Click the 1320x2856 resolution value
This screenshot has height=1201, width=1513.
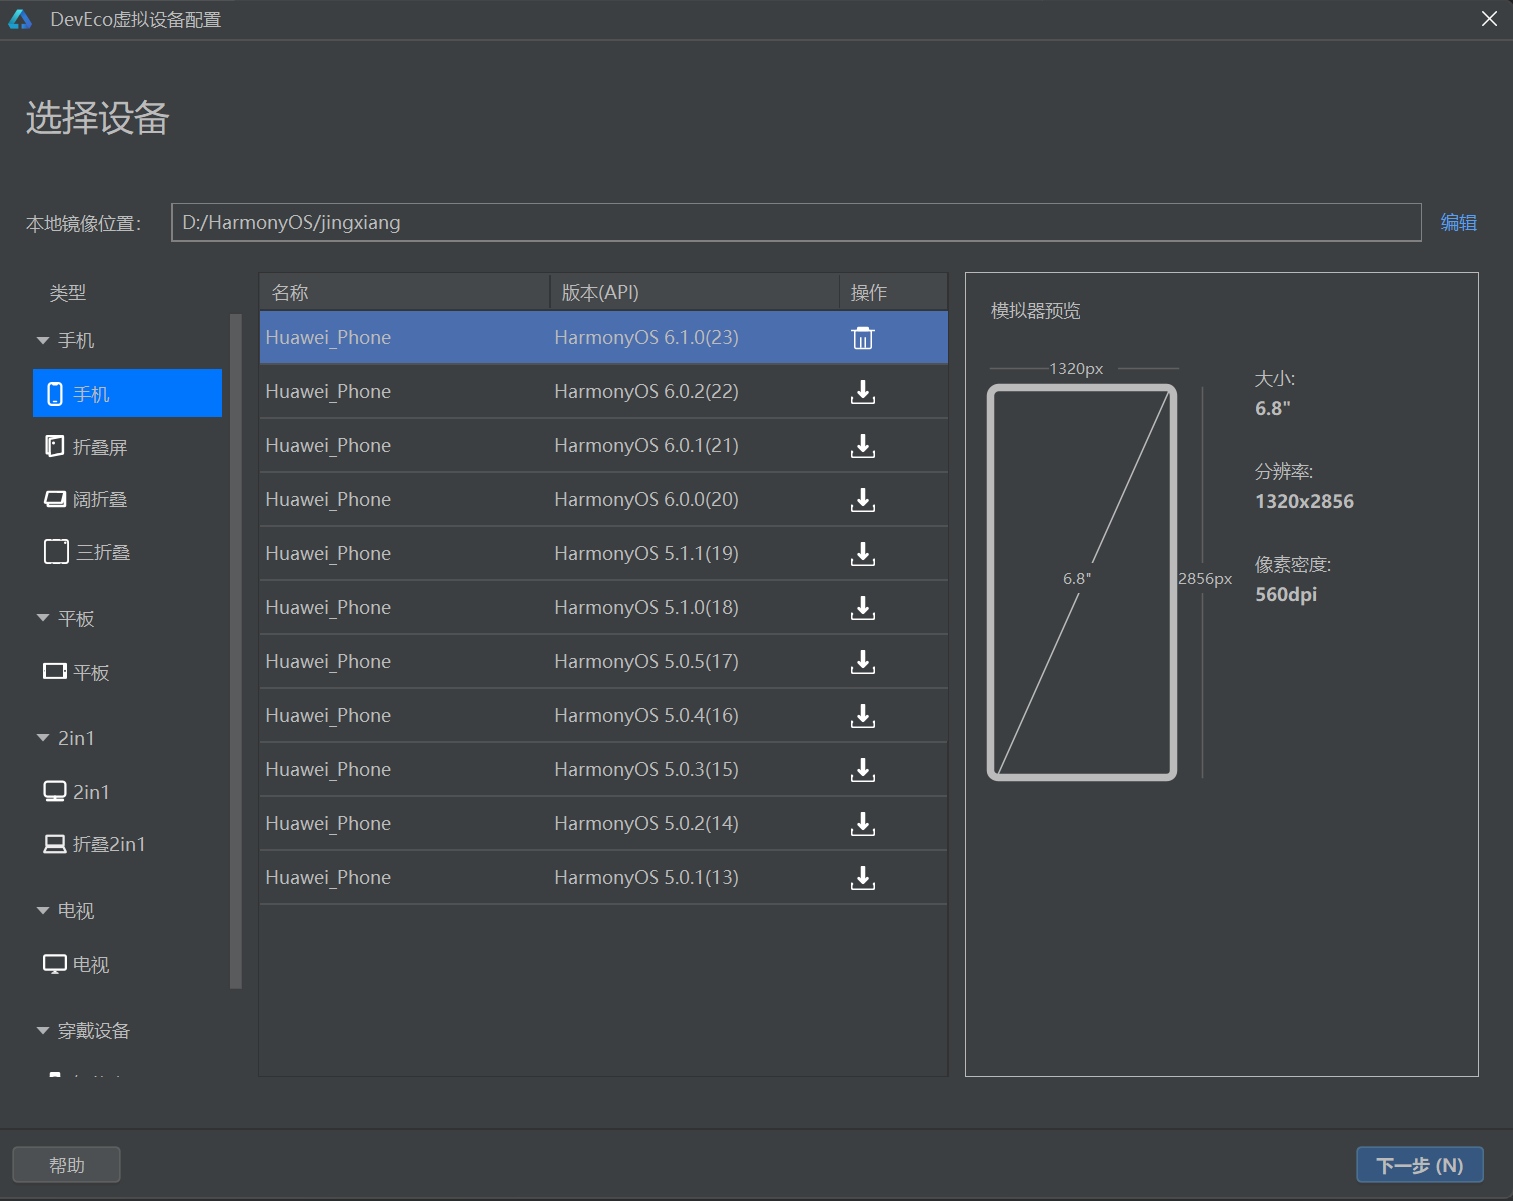tap(1304, 501)
